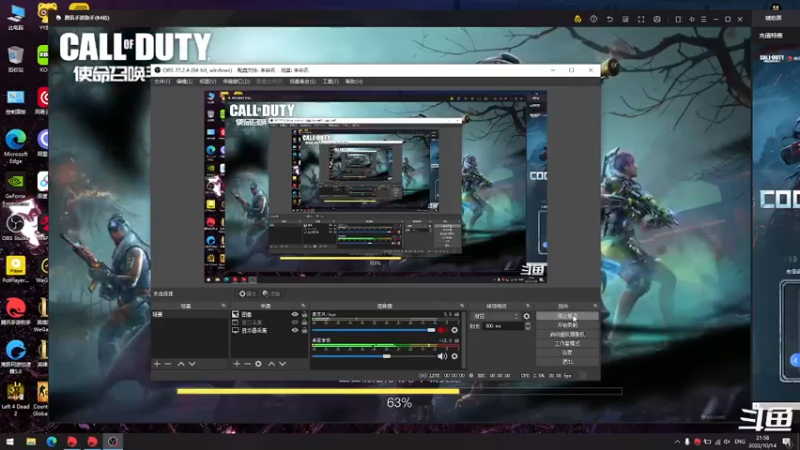
Task: Adjust mic/aux volume slider handle
Action: click(431, 330)
